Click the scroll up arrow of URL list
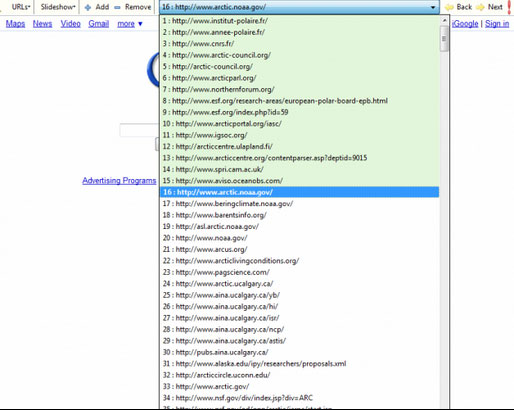Viewport: 514px width, 410px height. 444,21
